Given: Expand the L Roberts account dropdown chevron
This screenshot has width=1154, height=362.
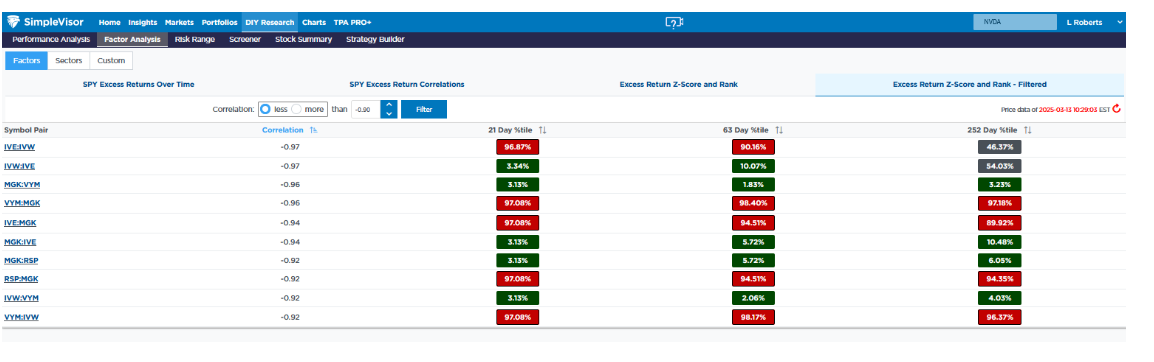Looking at the screenshot, I should point(1119,23).
